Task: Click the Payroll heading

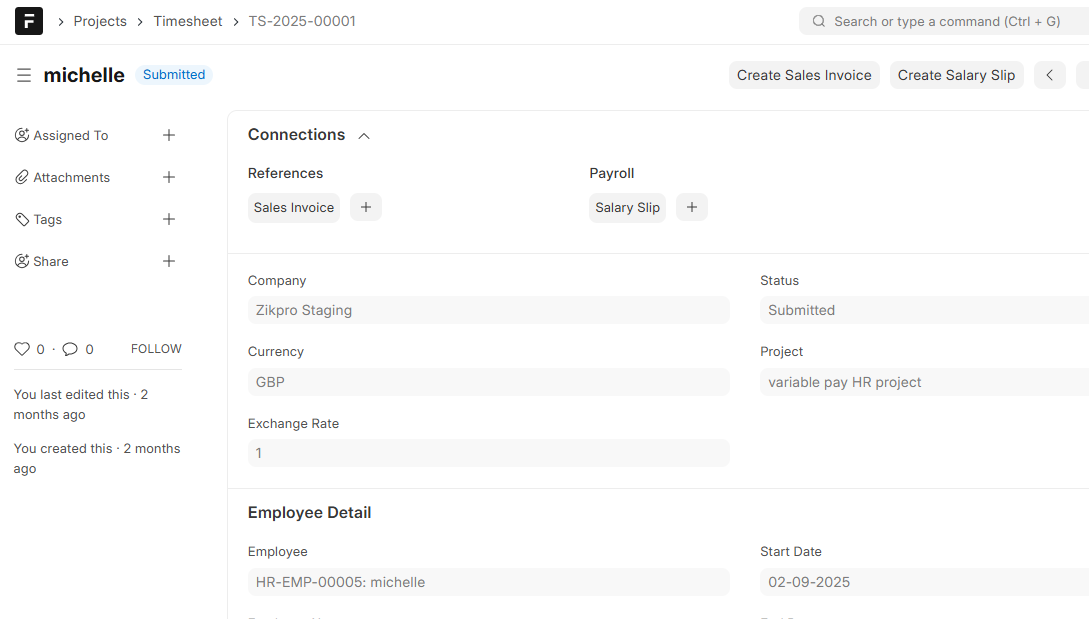Action: (x=612, y=173)
